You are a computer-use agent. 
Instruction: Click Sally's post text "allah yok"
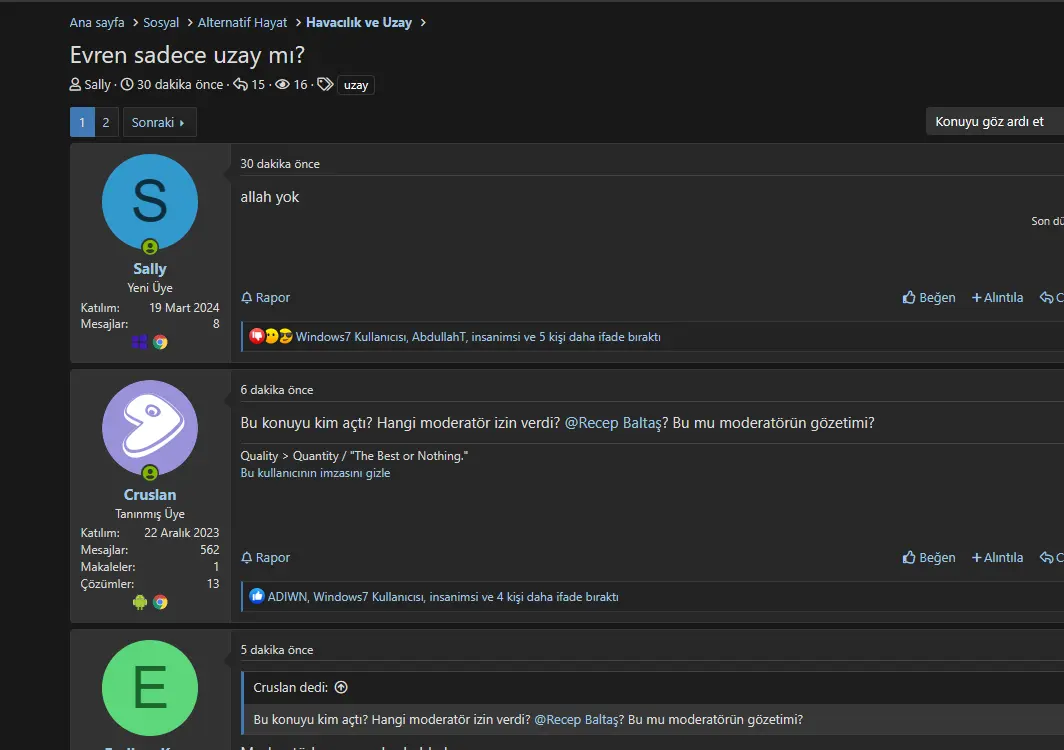[269, 197]
